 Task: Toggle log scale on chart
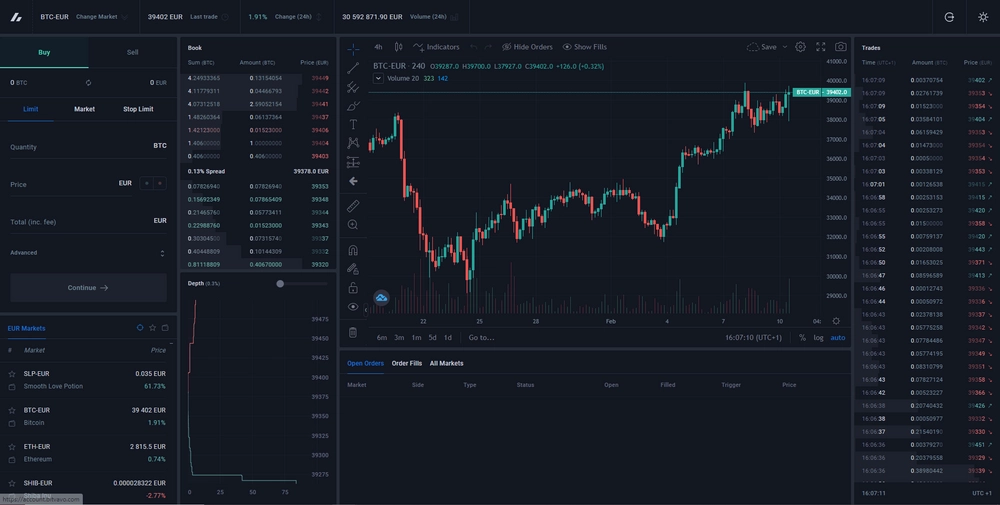[818, 337]
